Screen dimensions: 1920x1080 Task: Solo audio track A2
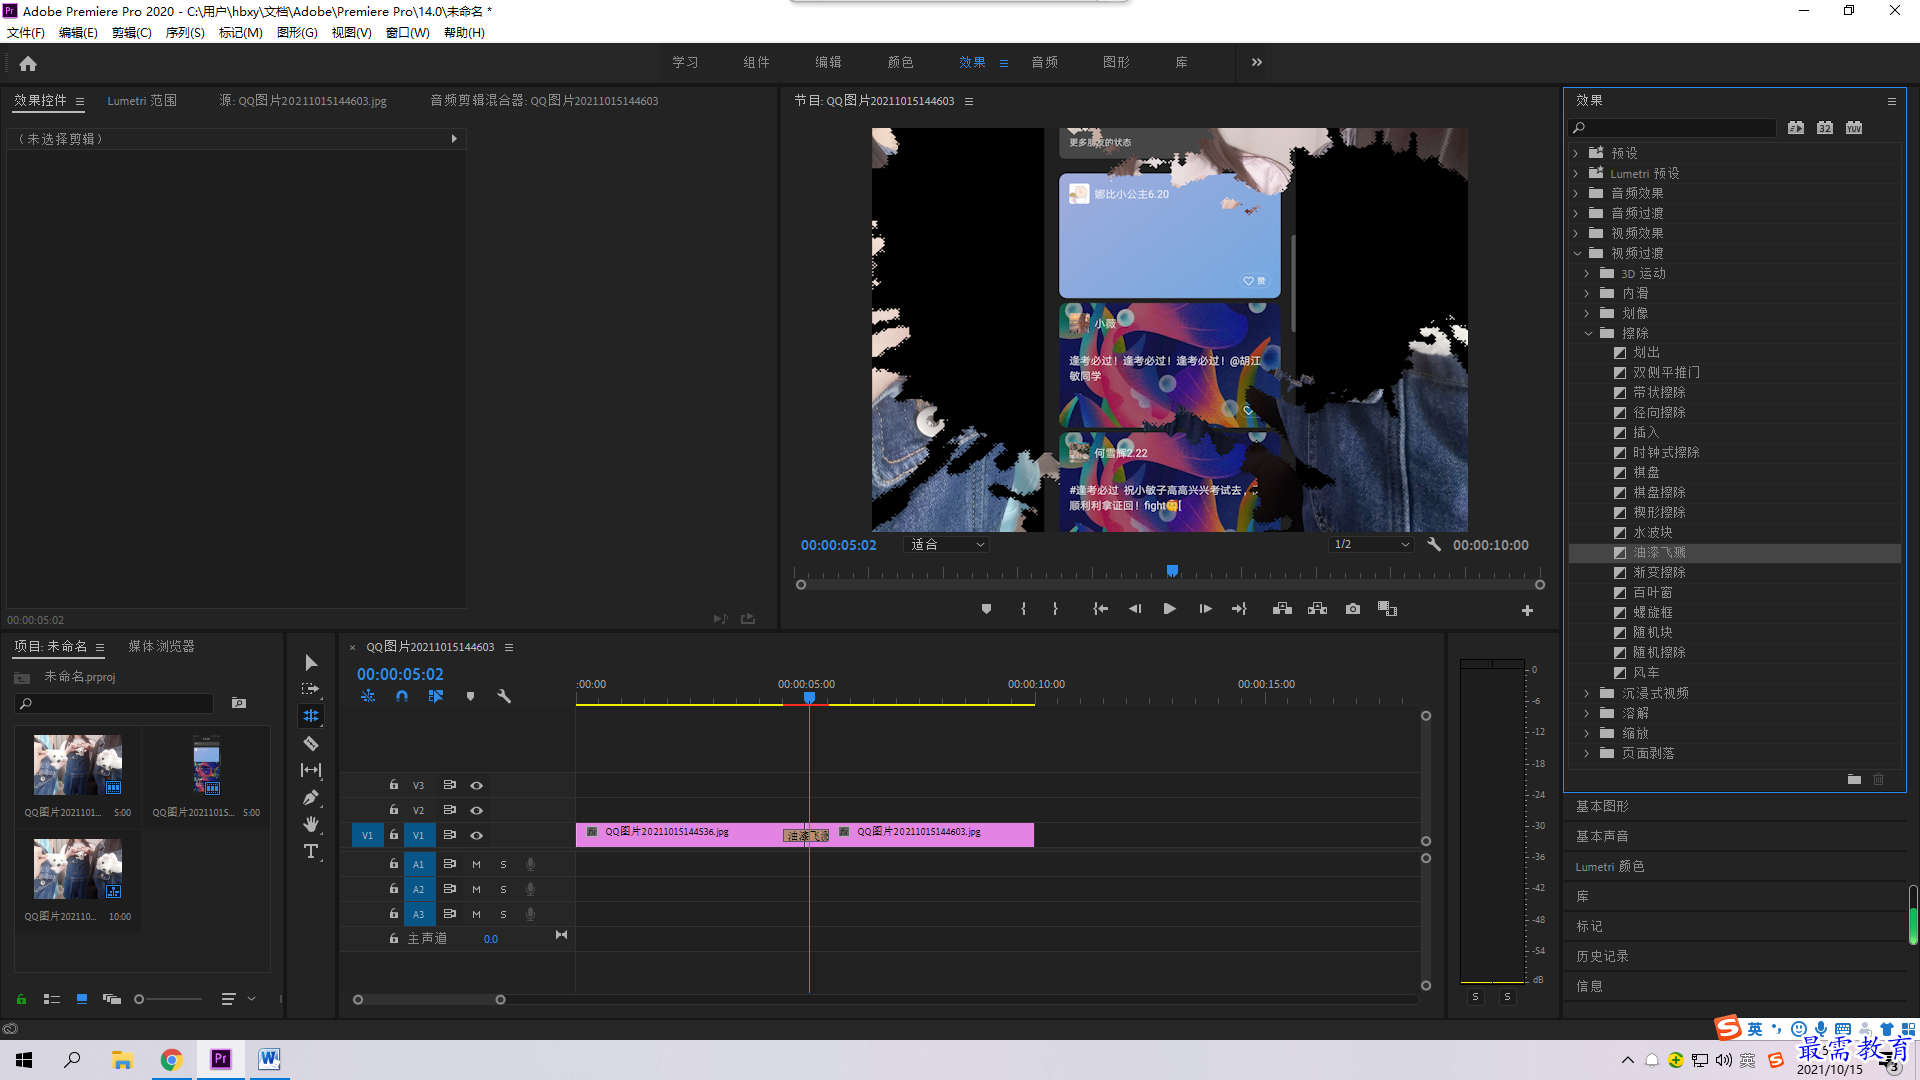pyautogui.click(x=503, y=889)
